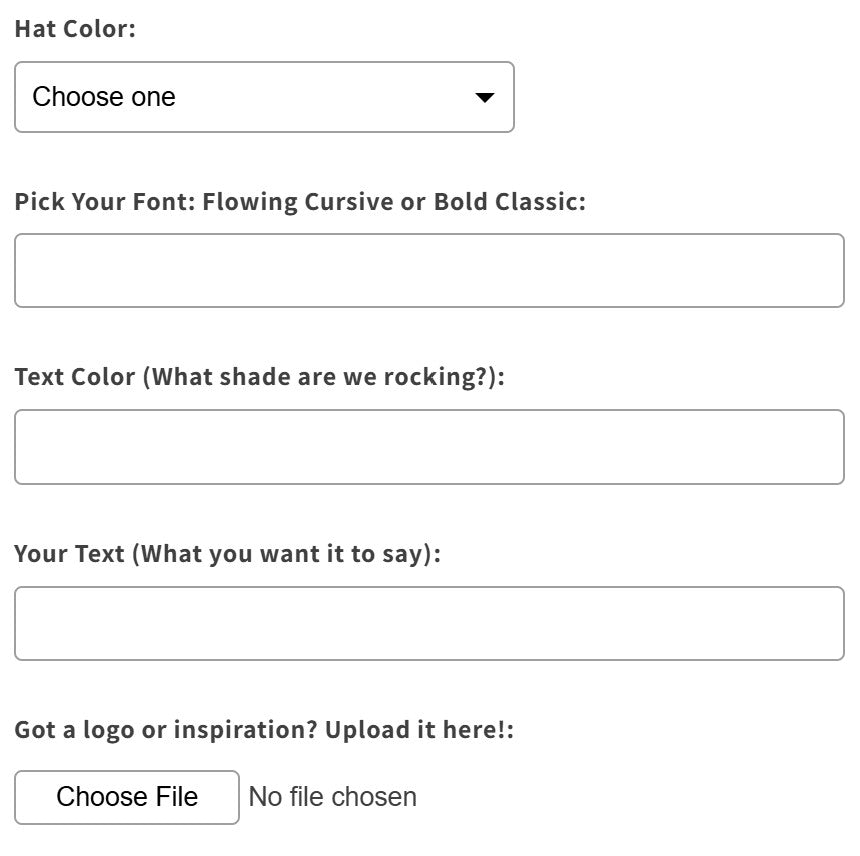Focus the Pick Your Font input field
The image size is (860, 856).
[x=429, y=271]
